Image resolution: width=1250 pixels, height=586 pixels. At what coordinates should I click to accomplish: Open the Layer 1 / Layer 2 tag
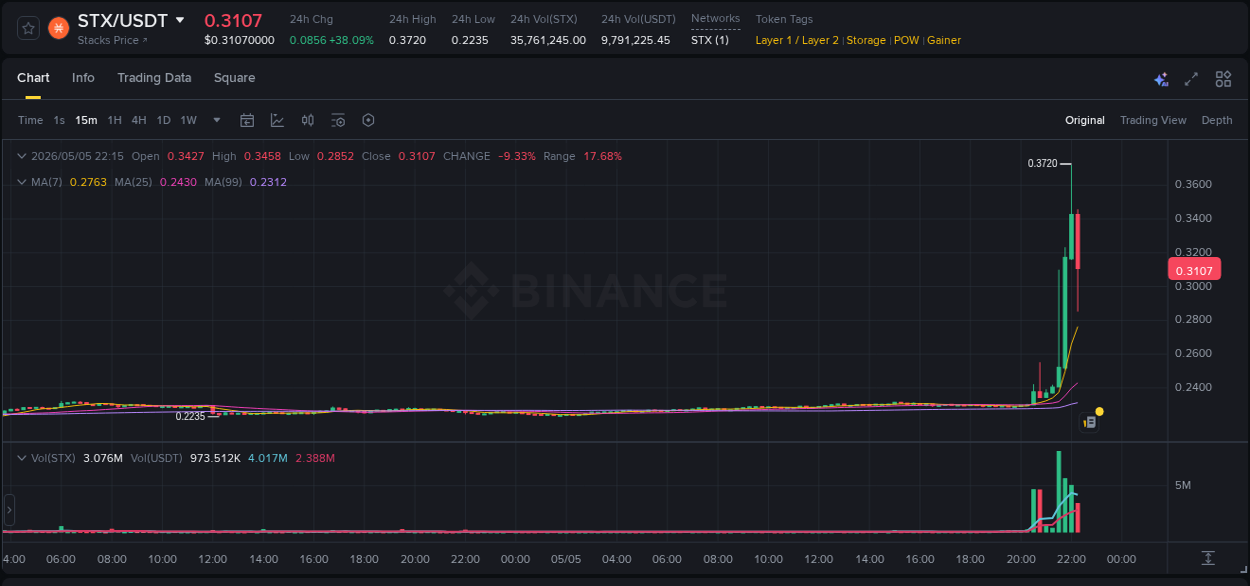coord(797,40)
